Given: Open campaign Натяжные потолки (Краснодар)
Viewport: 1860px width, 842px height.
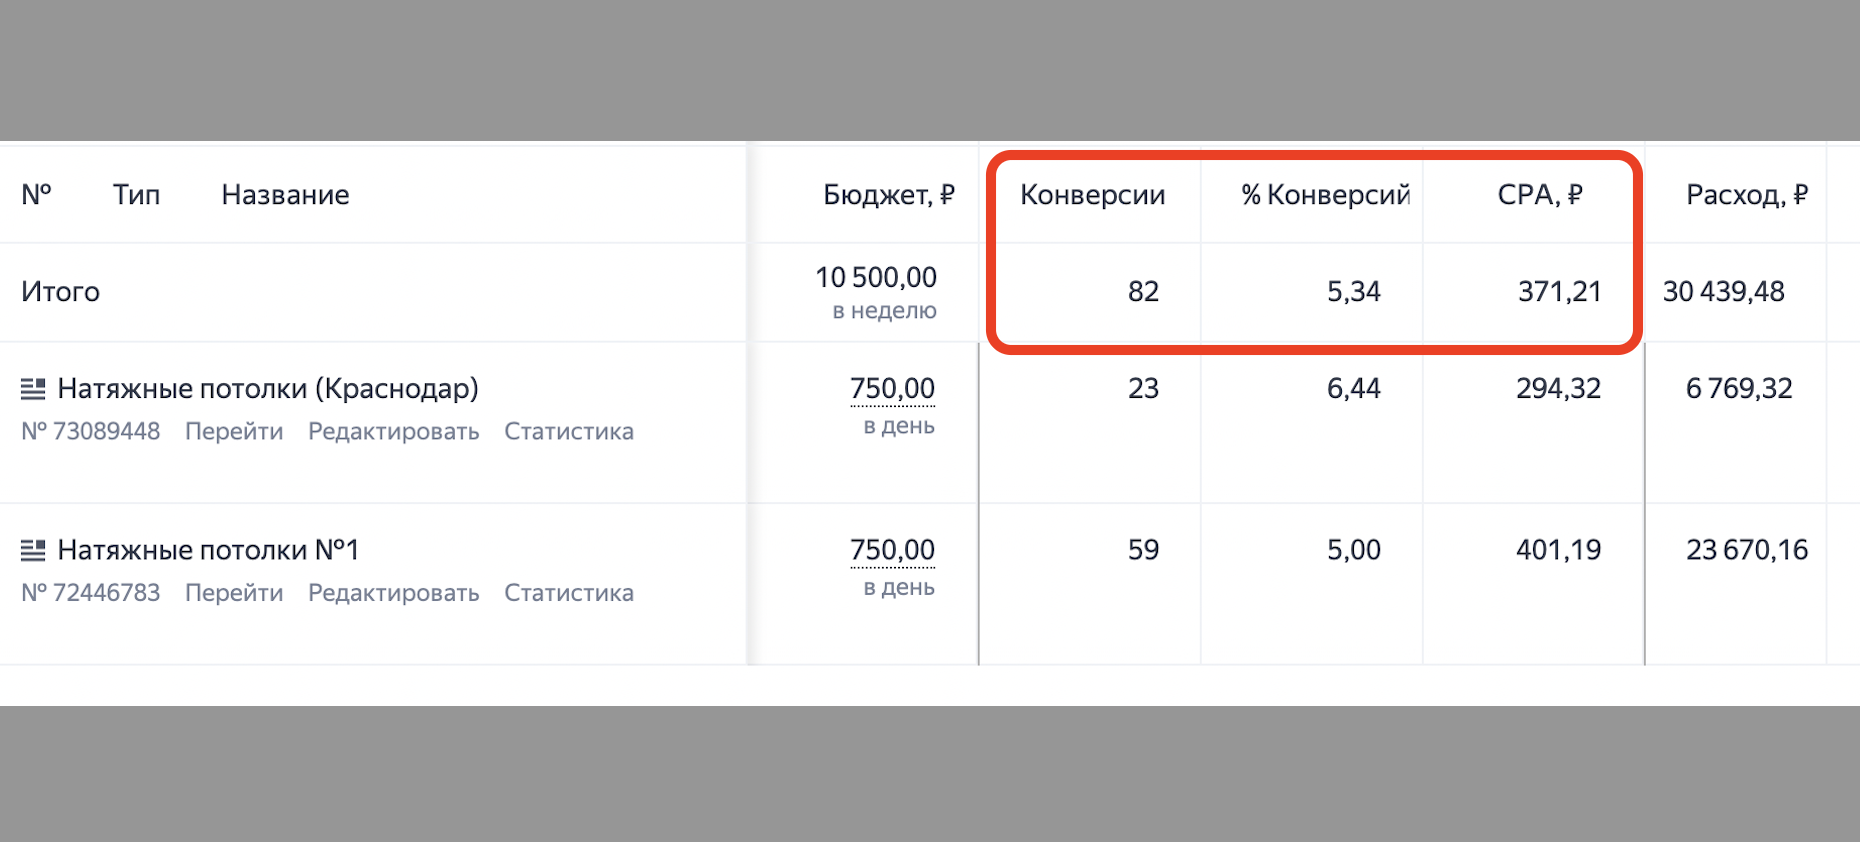Looking at the screenshot, I should pos(268,388).
